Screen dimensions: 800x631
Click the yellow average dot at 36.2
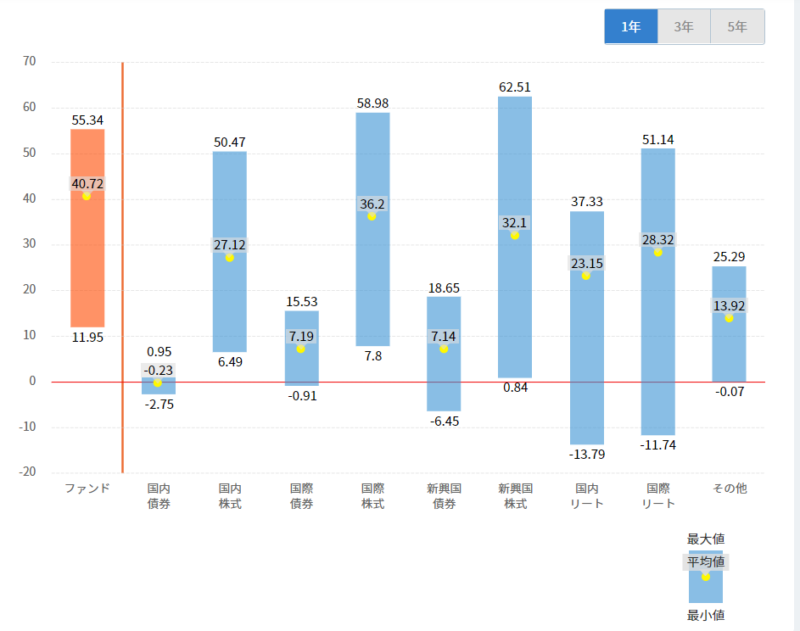coord(372,216)
